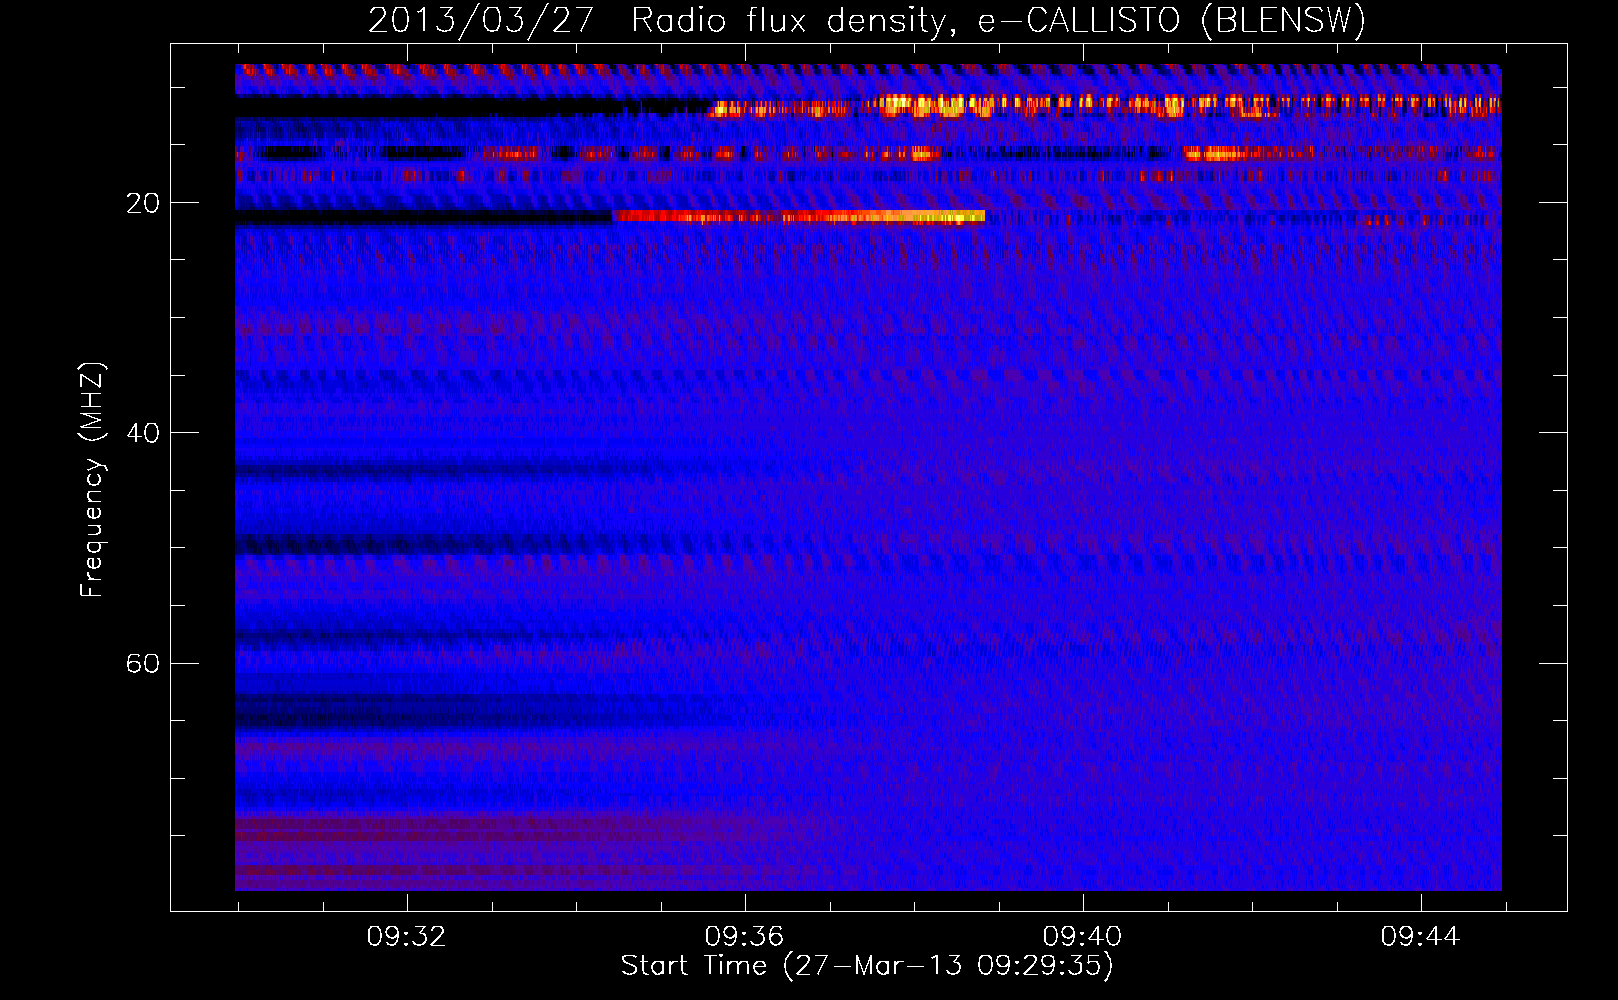
Task: Click the 09:36 time tick label
Action: [x=744, y=937]
